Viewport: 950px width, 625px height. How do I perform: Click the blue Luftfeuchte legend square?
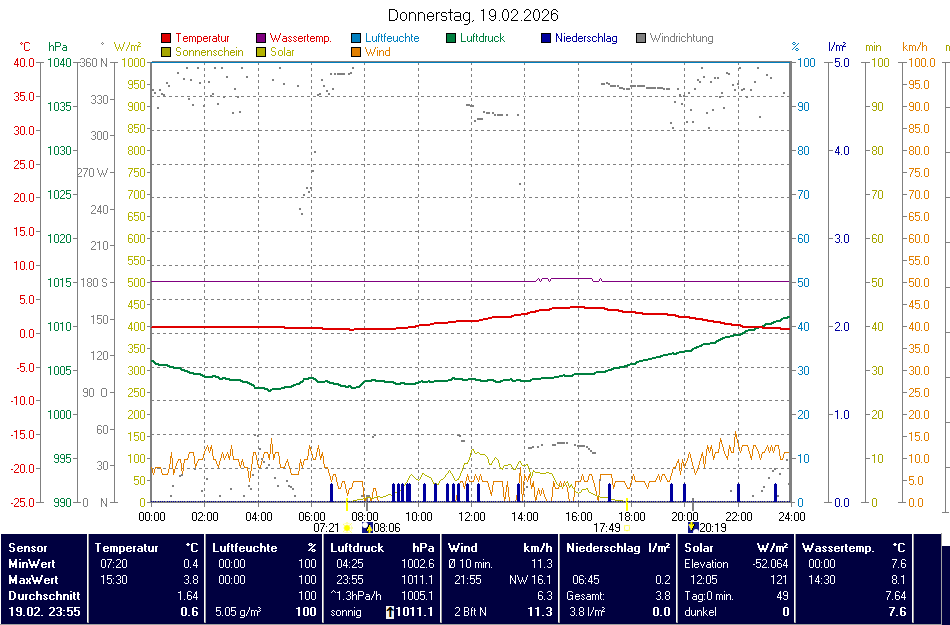[357, 39]
